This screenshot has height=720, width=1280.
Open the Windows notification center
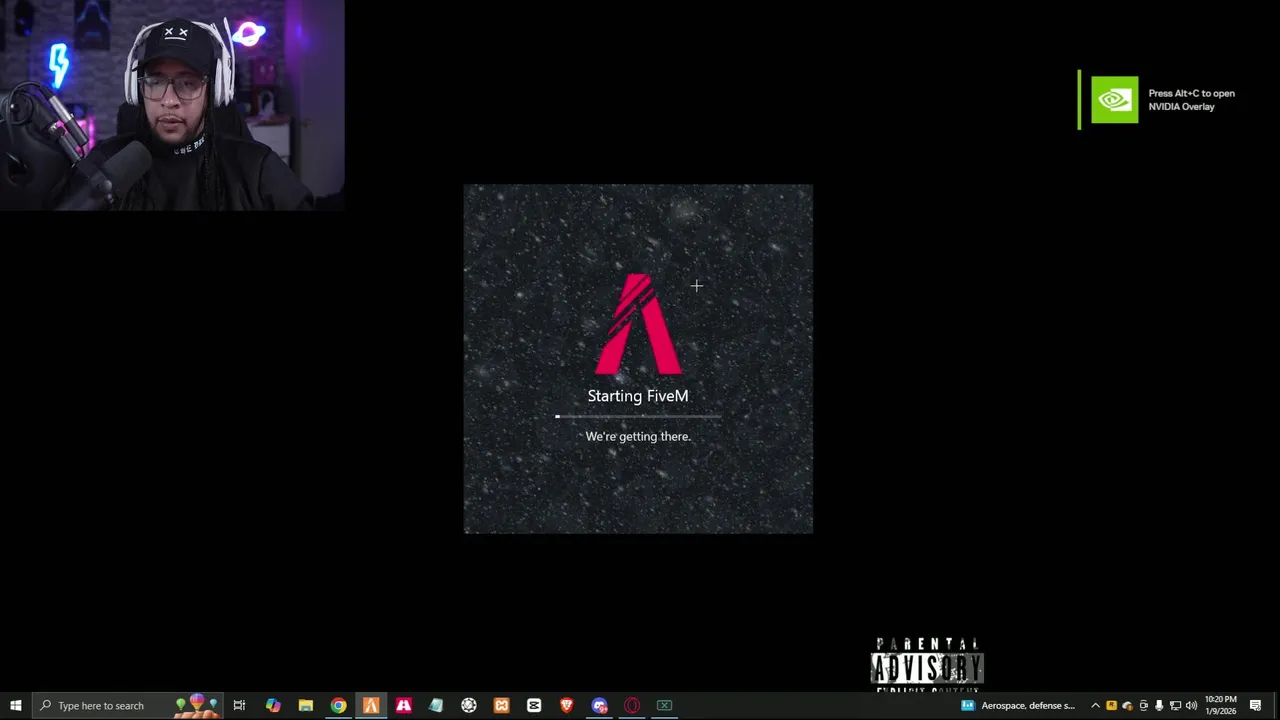point(1256,705)
